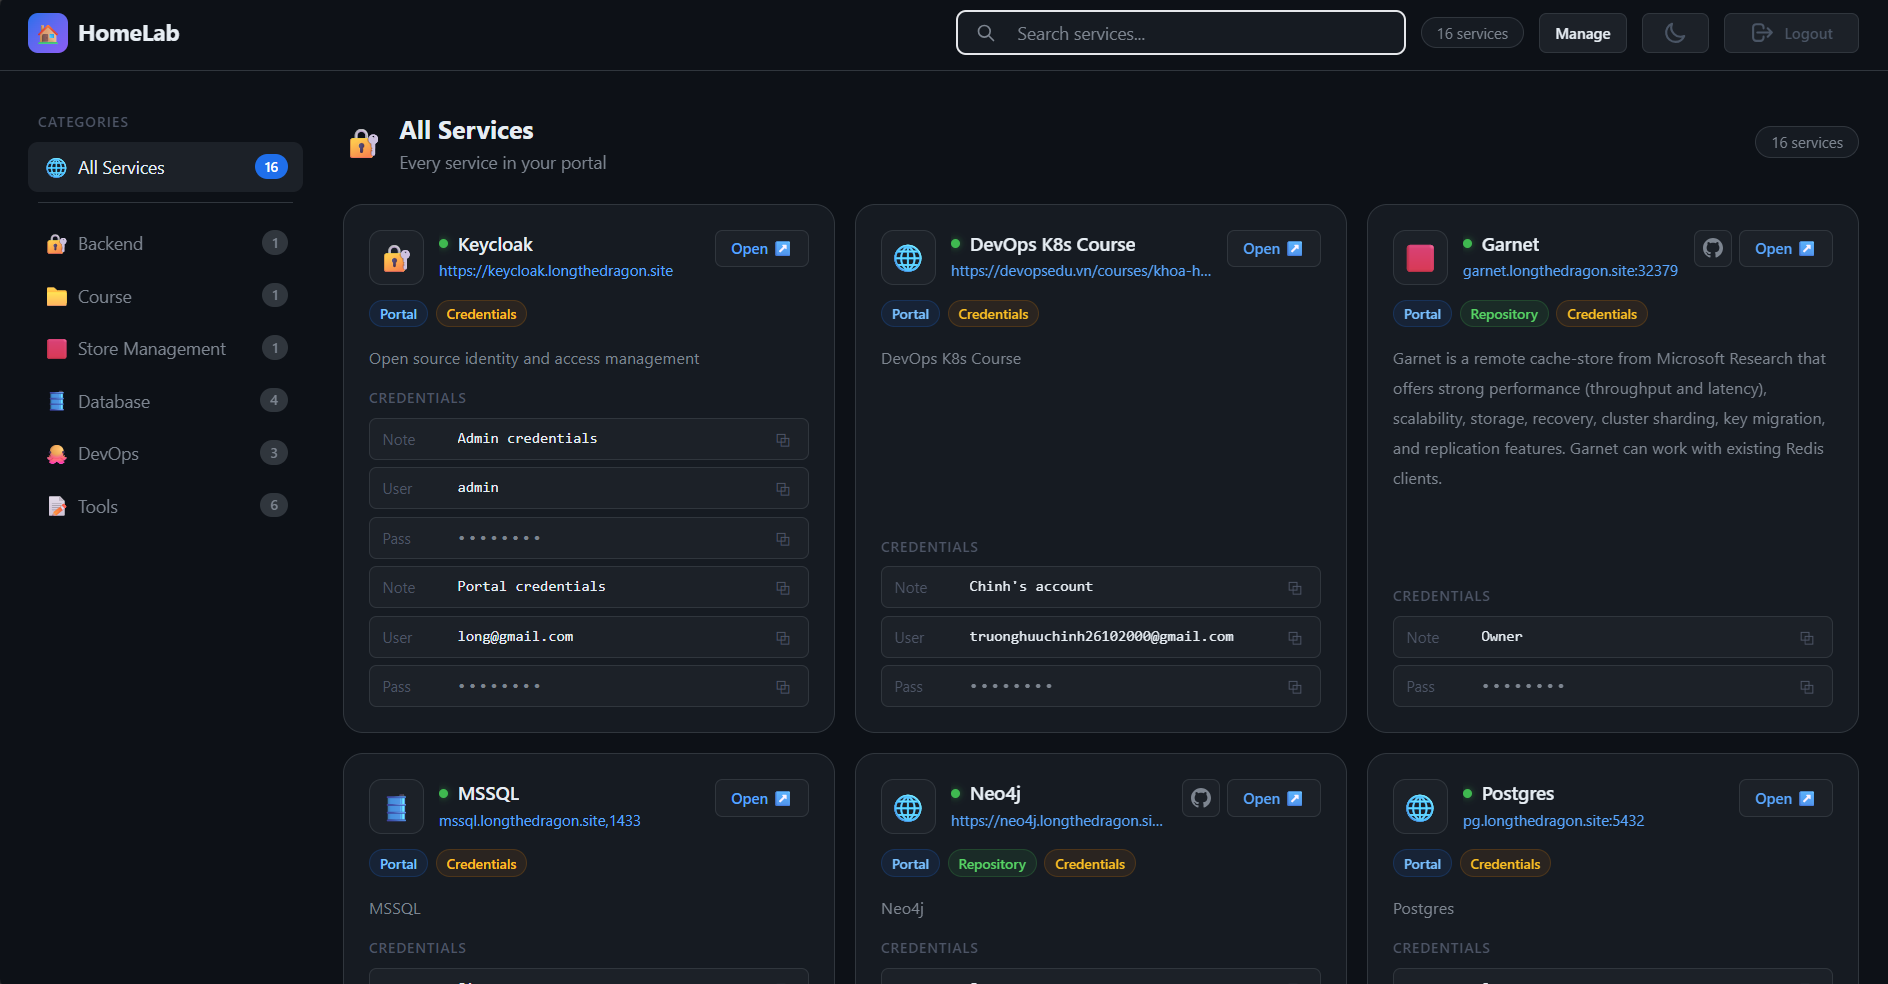Follow the devopsedu.vn course link
This screenshot has width=1888, height=984.
point(1081,271)
